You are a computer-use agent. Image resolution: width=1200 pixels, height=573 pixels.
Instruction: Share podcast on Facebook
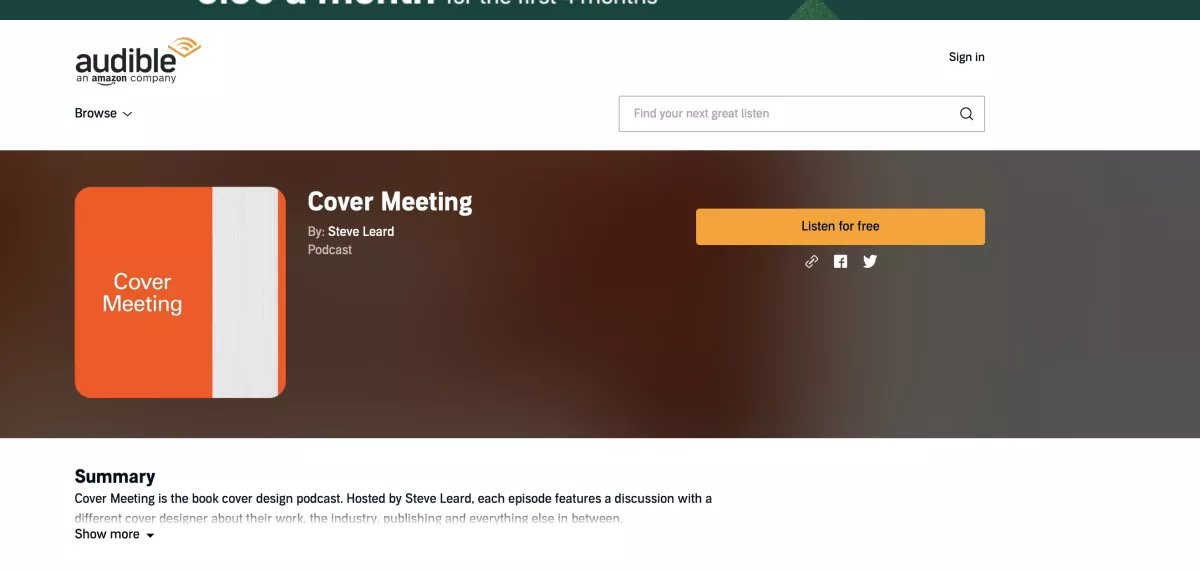coord(841,261)
